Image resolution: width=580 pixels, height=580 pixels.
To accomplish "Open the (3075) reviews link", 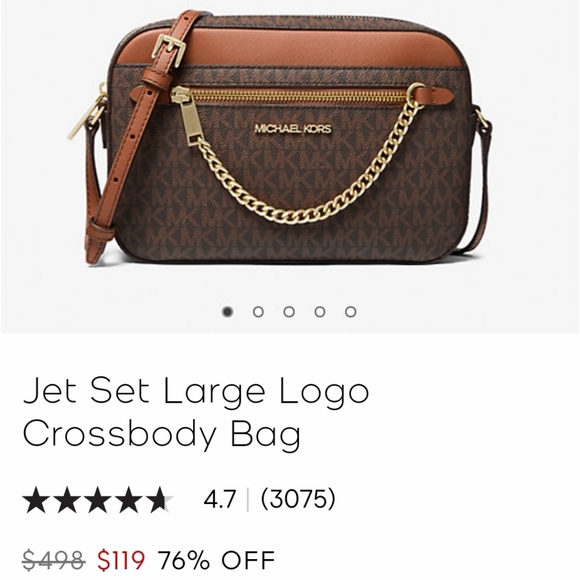I will (x=298, y=499).
